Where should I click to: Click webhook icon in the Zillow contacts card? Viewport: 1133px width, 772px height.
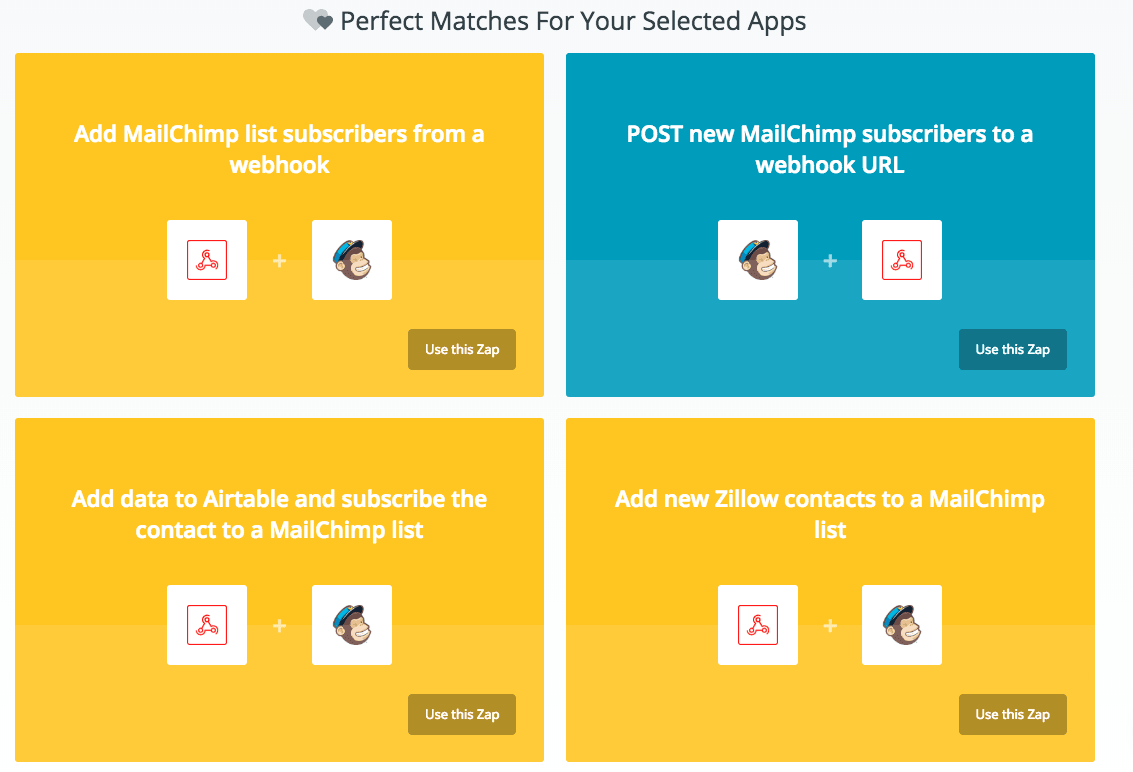pyautogui.click(x=758, y=625)
